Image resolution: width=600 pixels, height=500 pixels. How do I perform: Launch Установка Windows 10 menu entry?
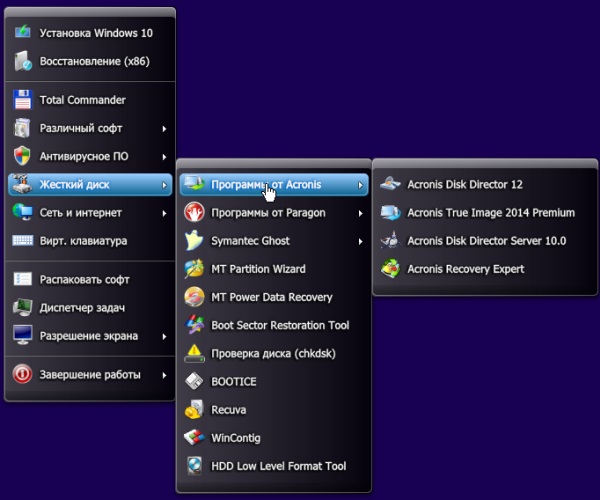pyautogui.click(x=90, y=33)
